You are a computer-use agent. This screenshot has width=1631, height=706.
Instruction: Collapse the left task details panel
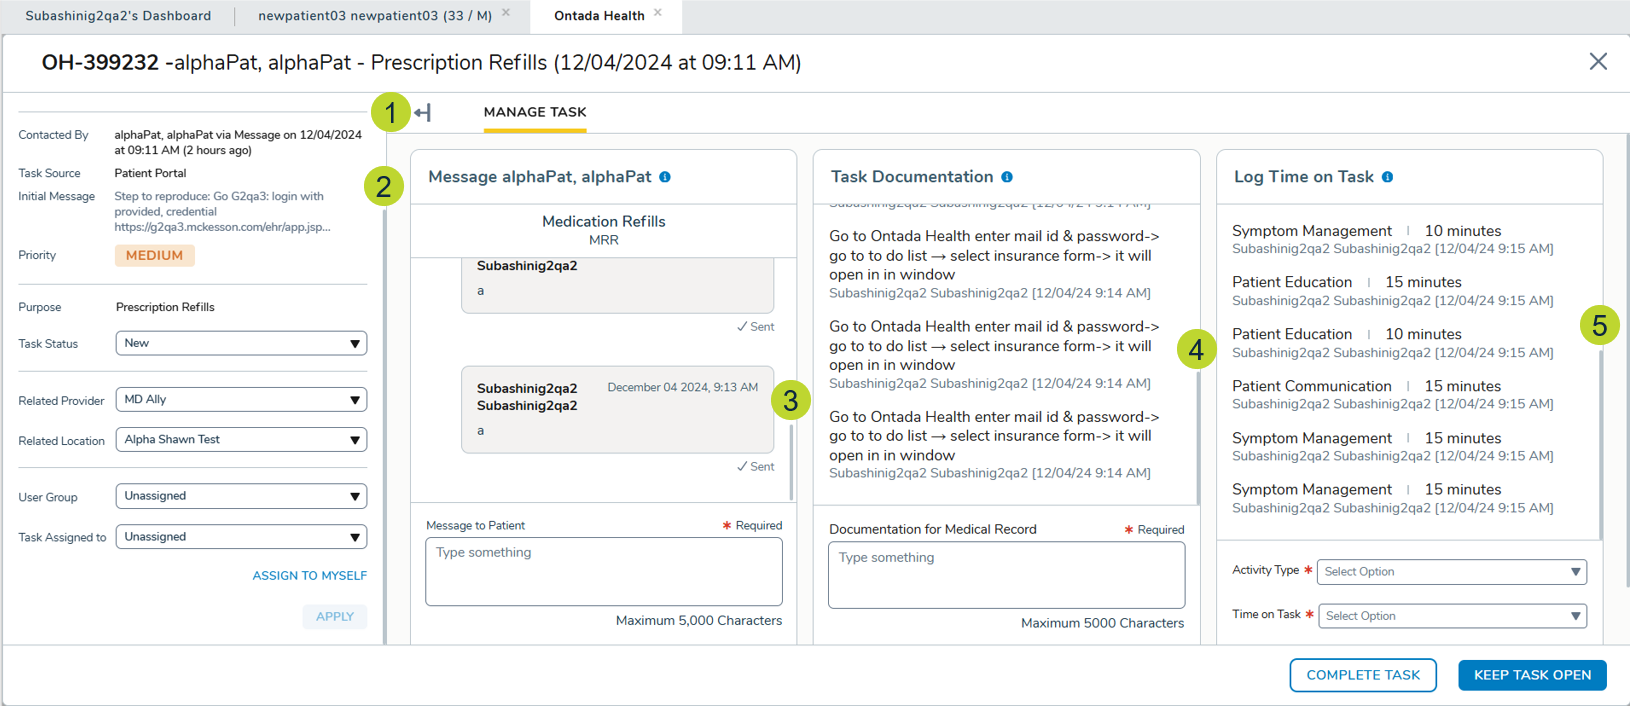point(423,113)
